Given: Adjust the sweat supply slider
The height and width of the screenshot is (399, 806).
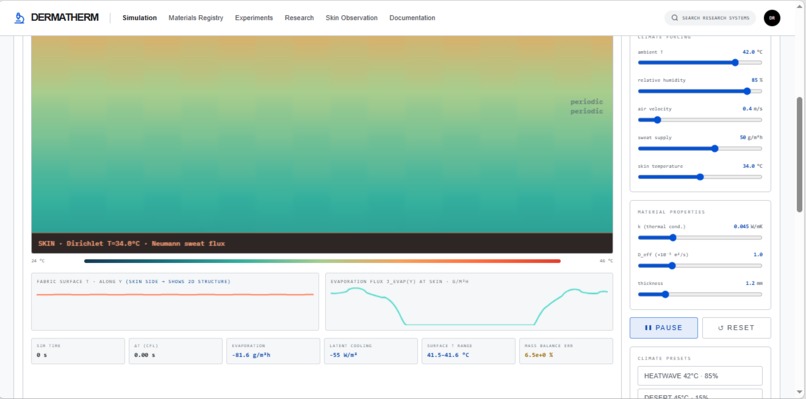Looking at the screenshot, I should (700, 149).
